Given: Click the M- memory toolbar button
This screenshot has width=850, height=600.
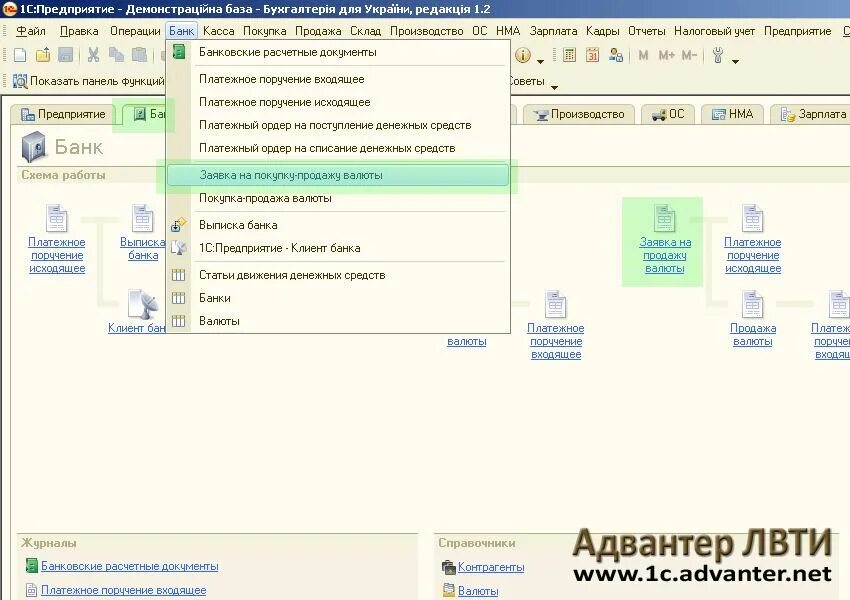Looking at the screenshot, I should (689, 55).
